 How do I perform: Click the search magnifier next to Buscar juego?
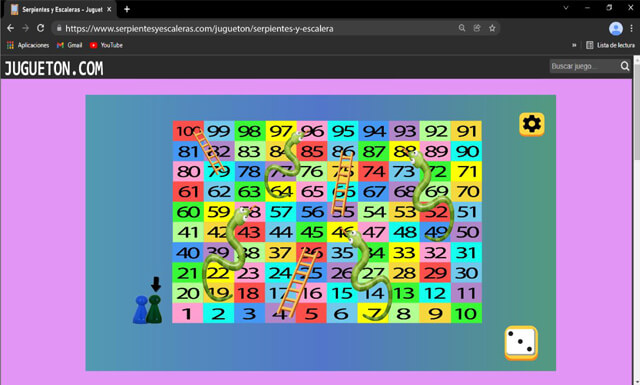624,66
